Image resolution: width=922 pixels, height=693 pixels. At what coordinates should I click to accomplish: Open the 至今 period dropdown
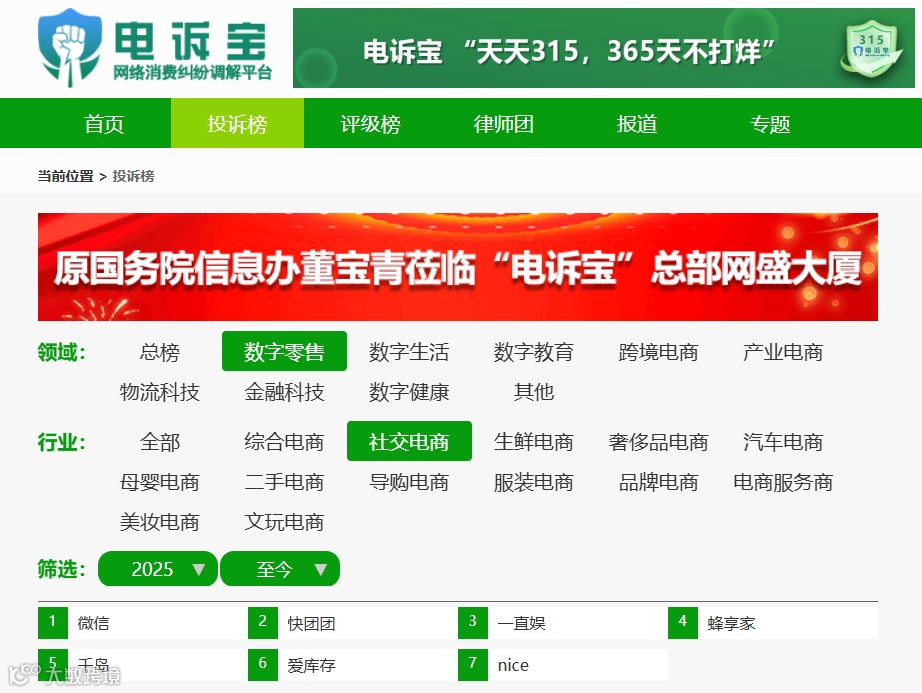tap(280, 568)
